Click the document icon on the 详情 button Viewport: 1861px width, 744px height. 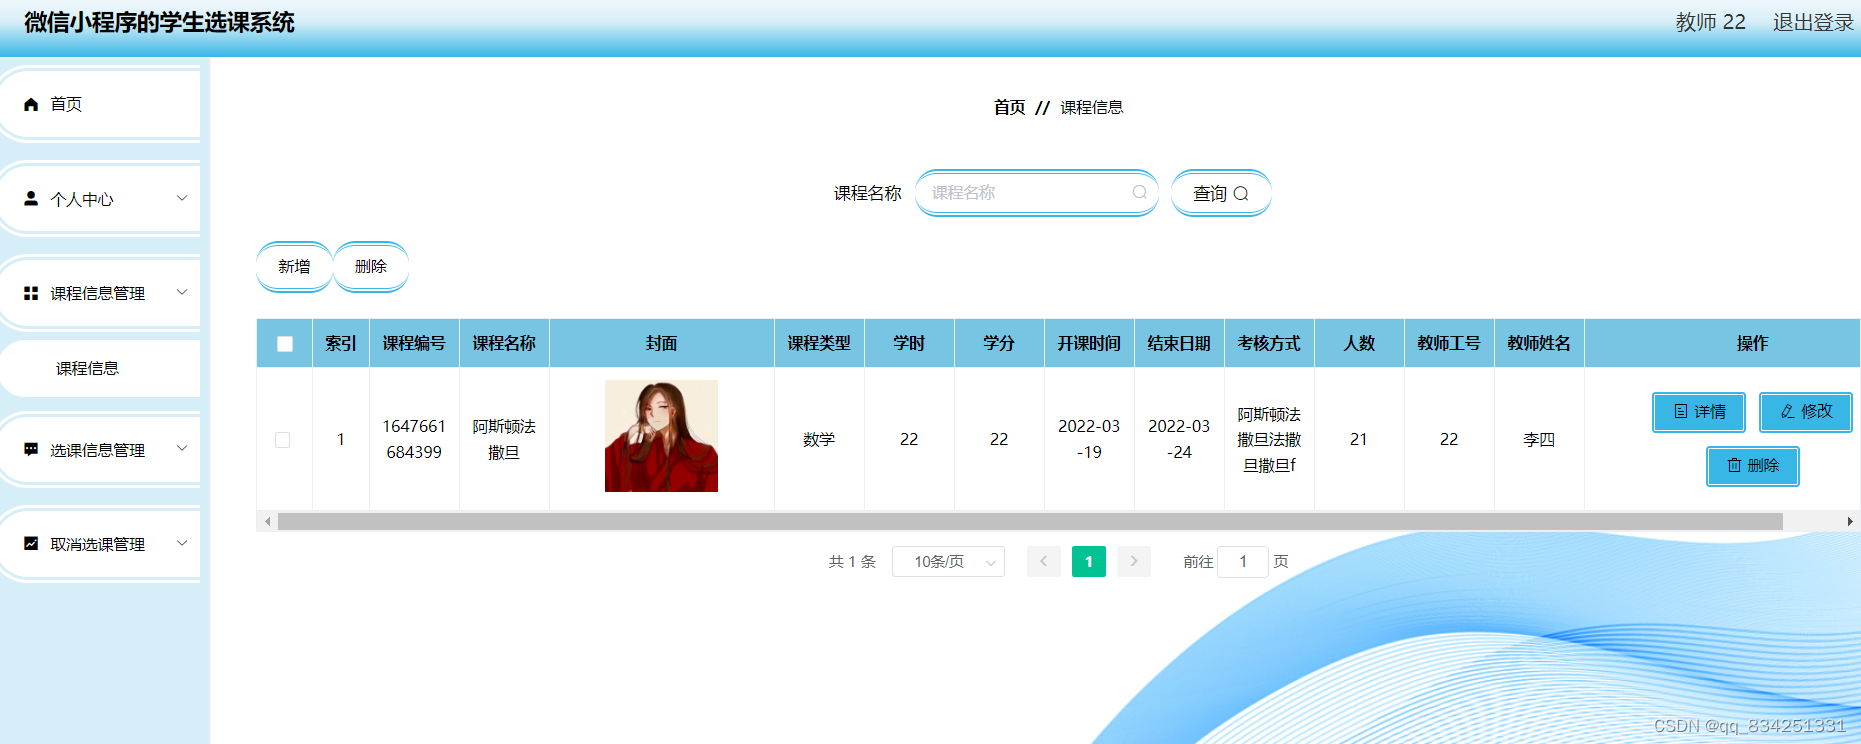pyautogui.click(x=1680, y=412)
